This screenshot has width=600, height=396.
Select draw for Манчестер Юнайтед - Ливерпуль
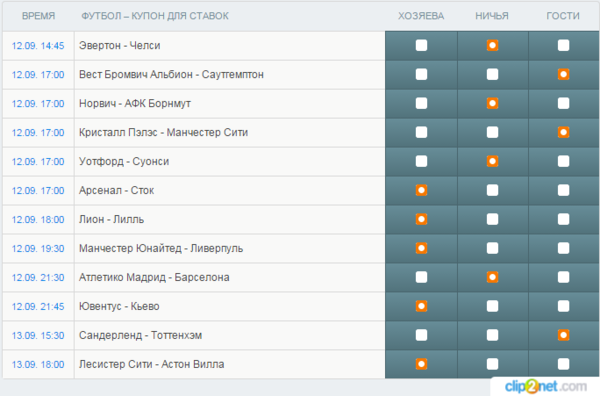coord(492,248)
